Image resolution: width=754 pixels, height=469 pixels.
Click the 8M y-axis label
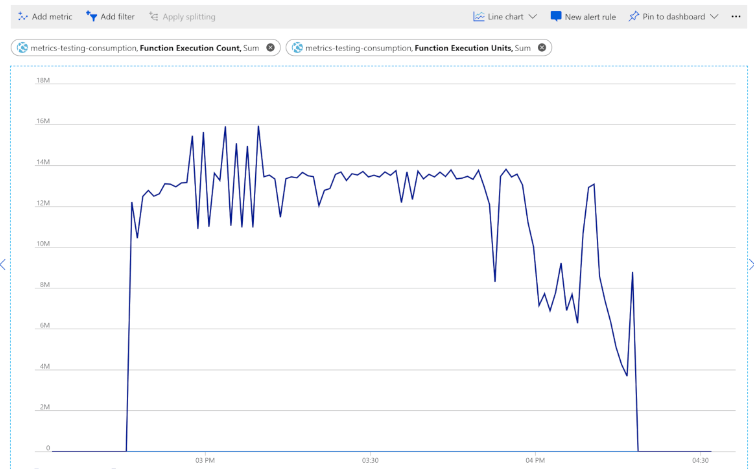point(45,284)
